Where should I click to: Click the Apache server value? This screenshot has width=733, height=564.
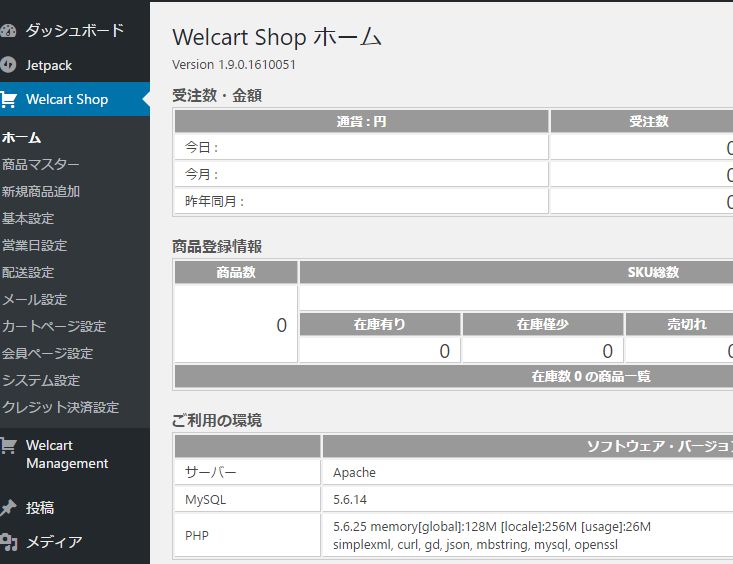[354, 473]
